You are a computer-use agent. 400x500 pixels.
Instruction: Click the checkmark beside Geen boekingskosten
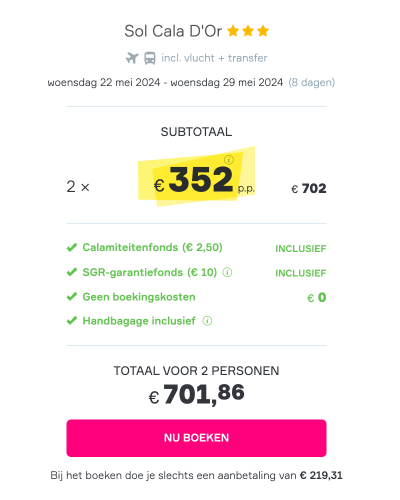(72, 297)
